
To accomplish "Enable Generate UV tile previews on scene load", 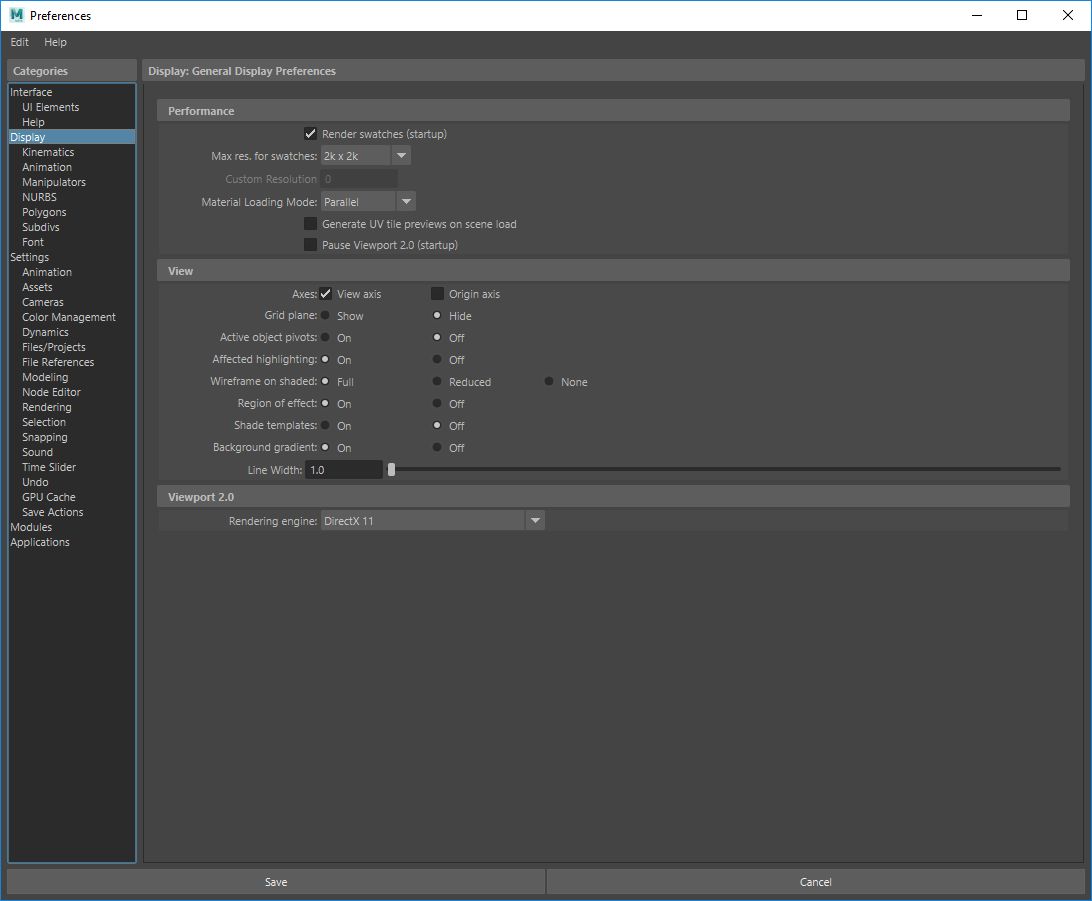I will (310, 223).
